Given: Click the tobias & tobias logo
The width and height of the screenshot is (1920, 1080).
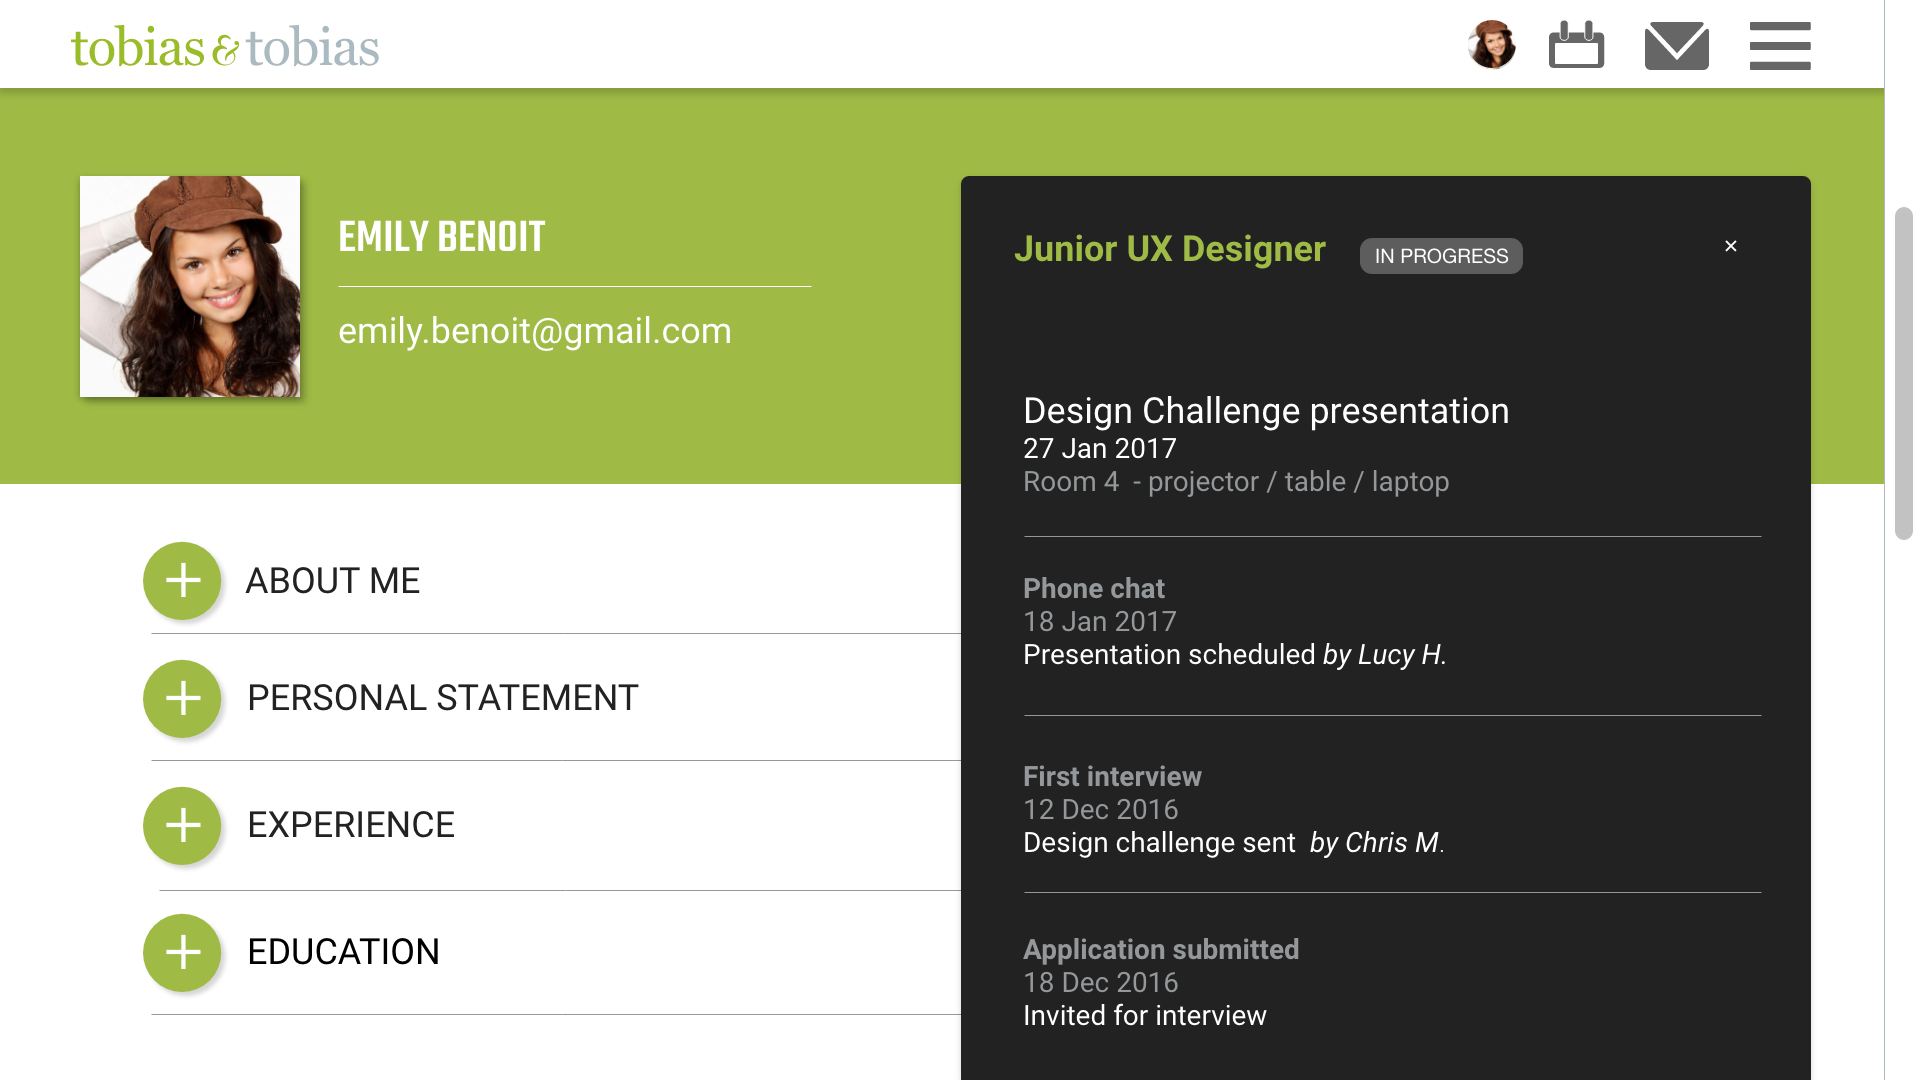Looking at the screenshot, I should click(225, 47).
